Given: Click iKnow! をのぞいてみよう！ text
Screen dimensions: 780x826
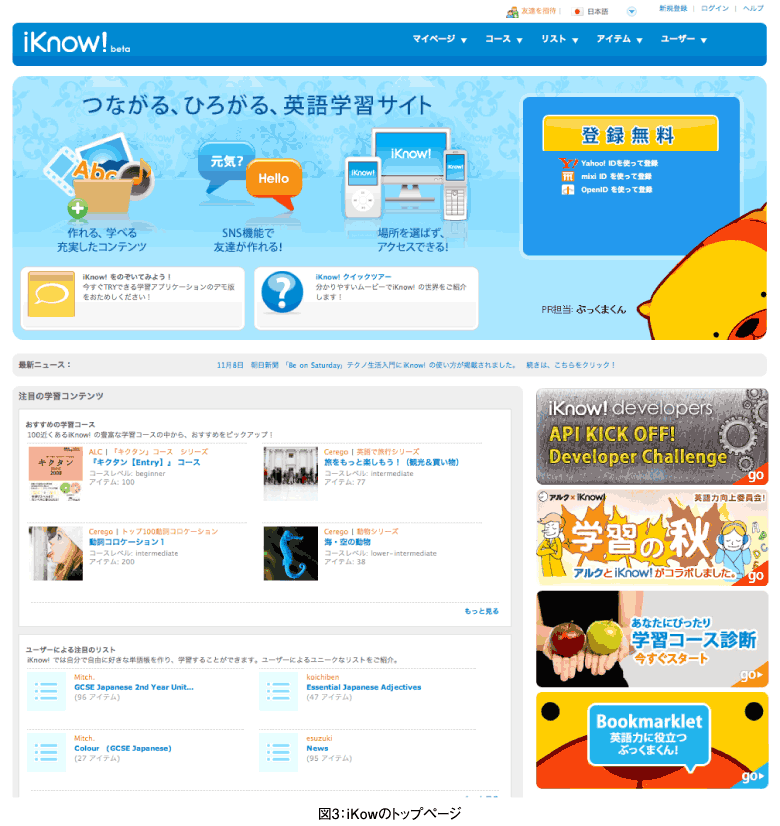Looking at the screenshot, I should pos(126,277).
